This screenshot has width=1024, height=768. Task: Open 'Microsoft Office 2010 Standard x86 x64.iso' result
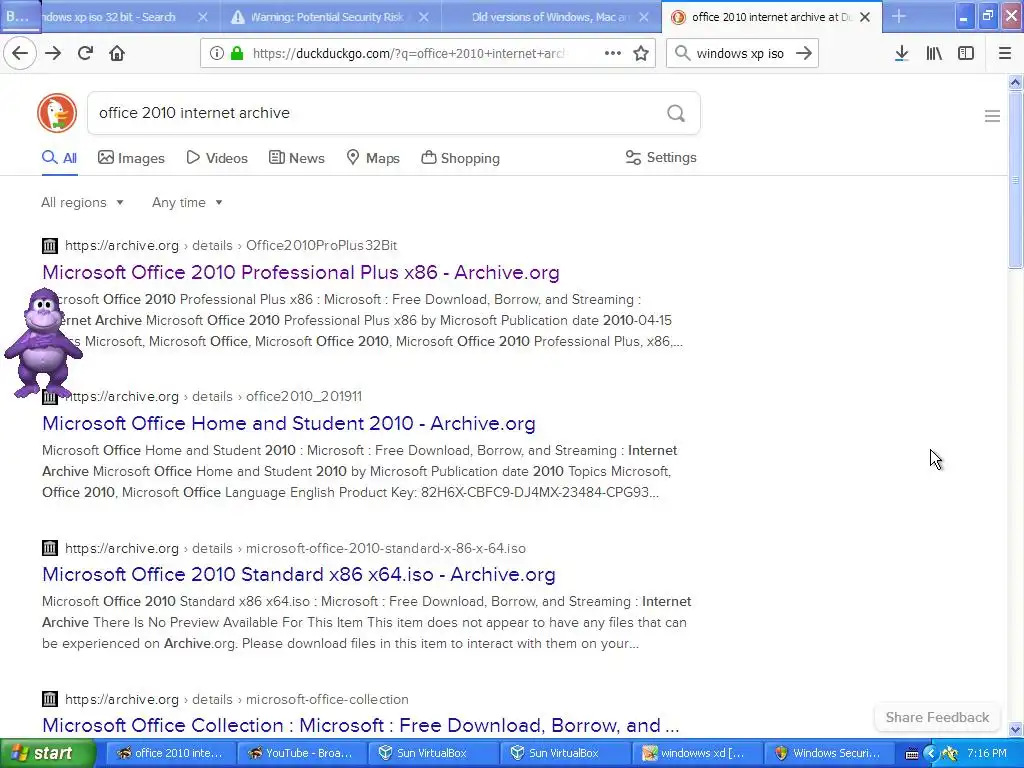click(298, 574)
